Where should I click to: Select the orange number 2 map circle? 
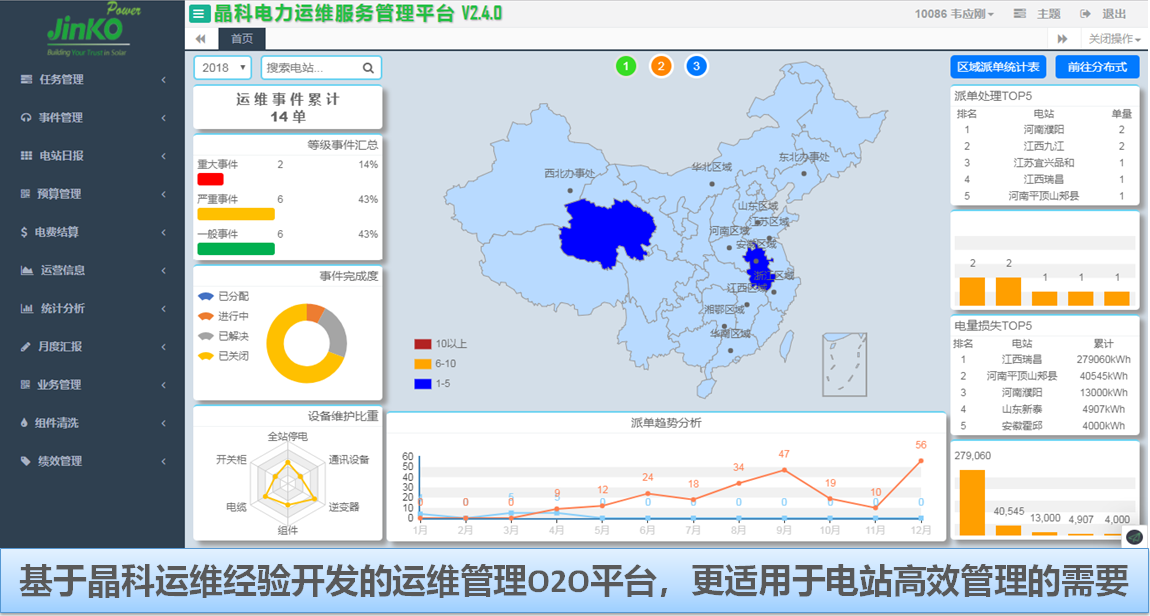(661, 67)
